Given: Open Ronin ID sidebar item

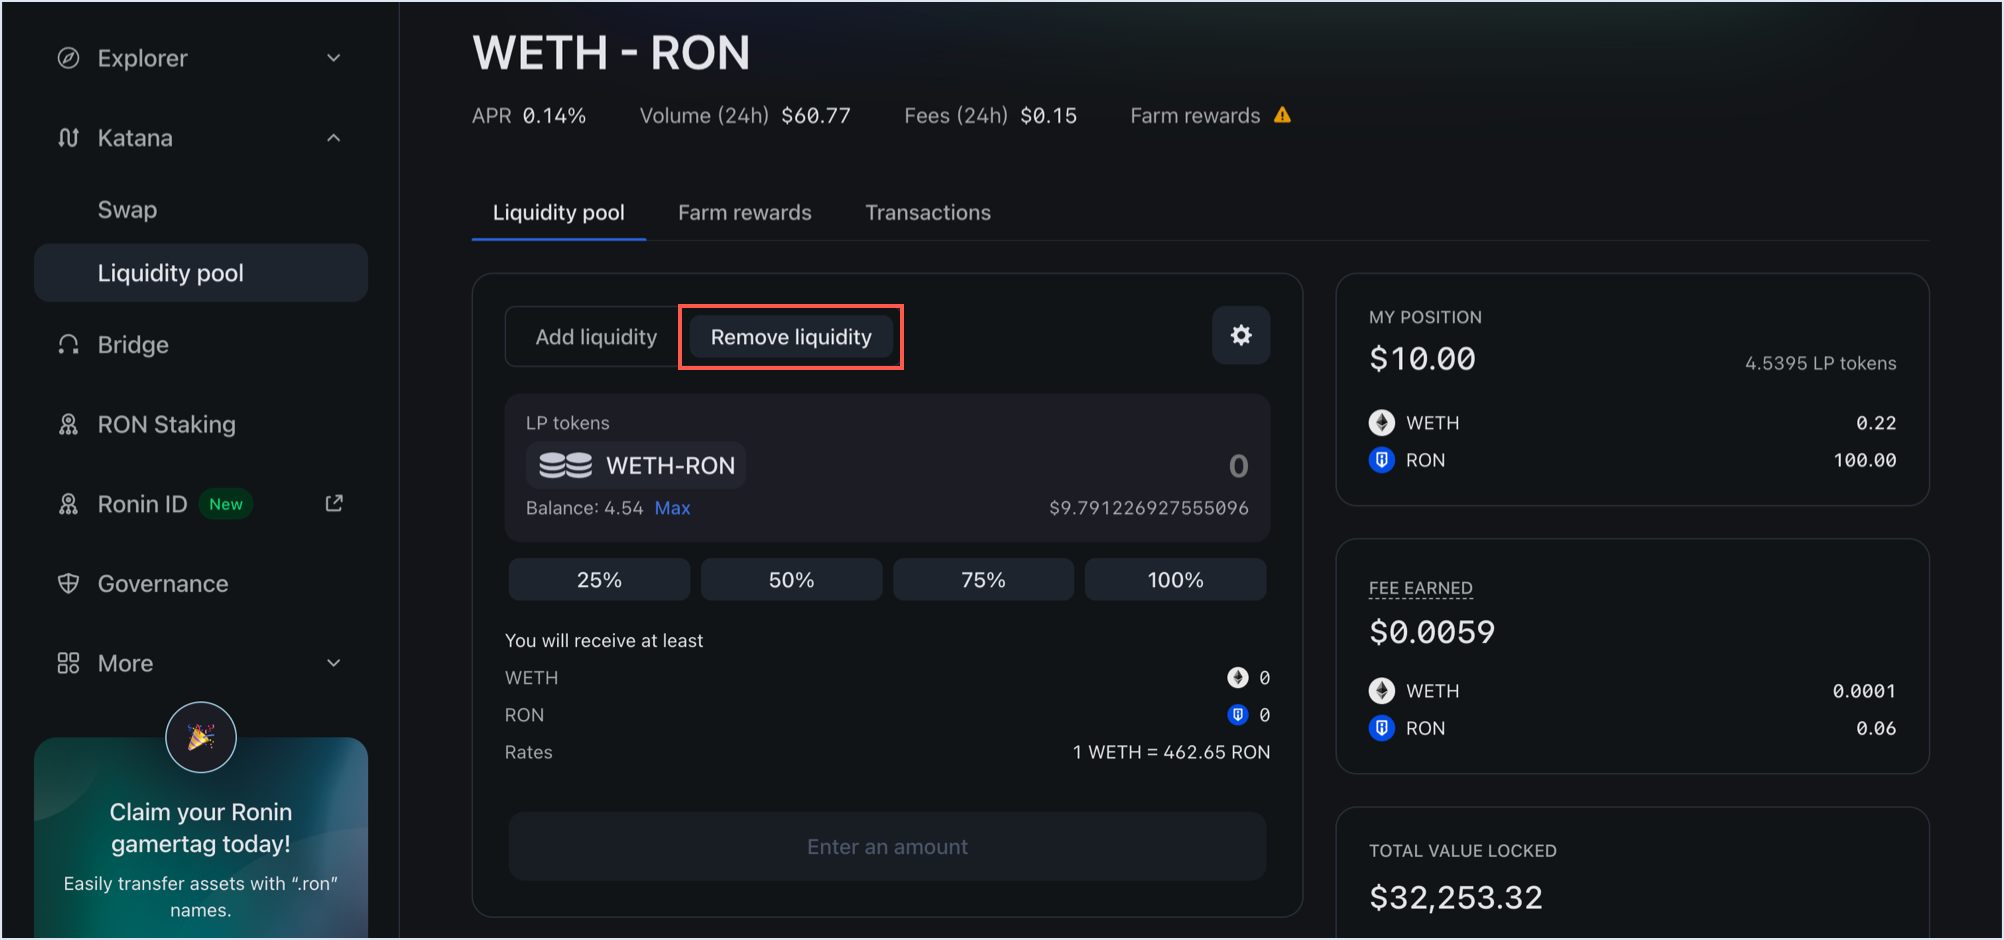Looking at the screenshot, I should [201, 504].
